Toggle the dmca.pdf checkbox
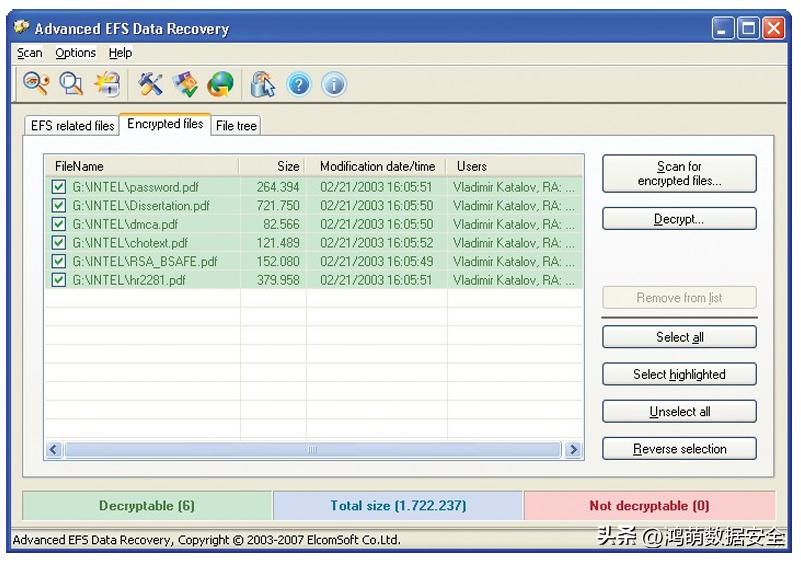Viewport: 801px width, 562px height. tap(58, 224)
